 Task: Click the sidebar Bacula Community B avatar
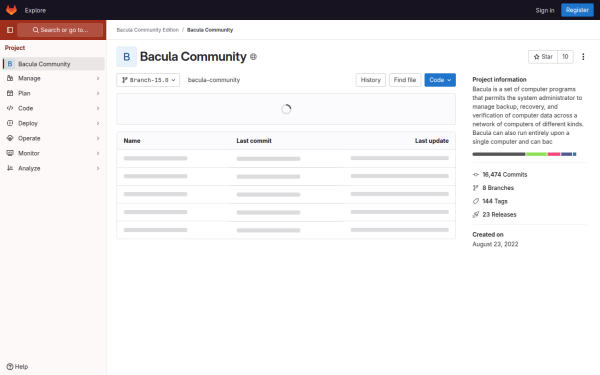[x=10, y=64]
